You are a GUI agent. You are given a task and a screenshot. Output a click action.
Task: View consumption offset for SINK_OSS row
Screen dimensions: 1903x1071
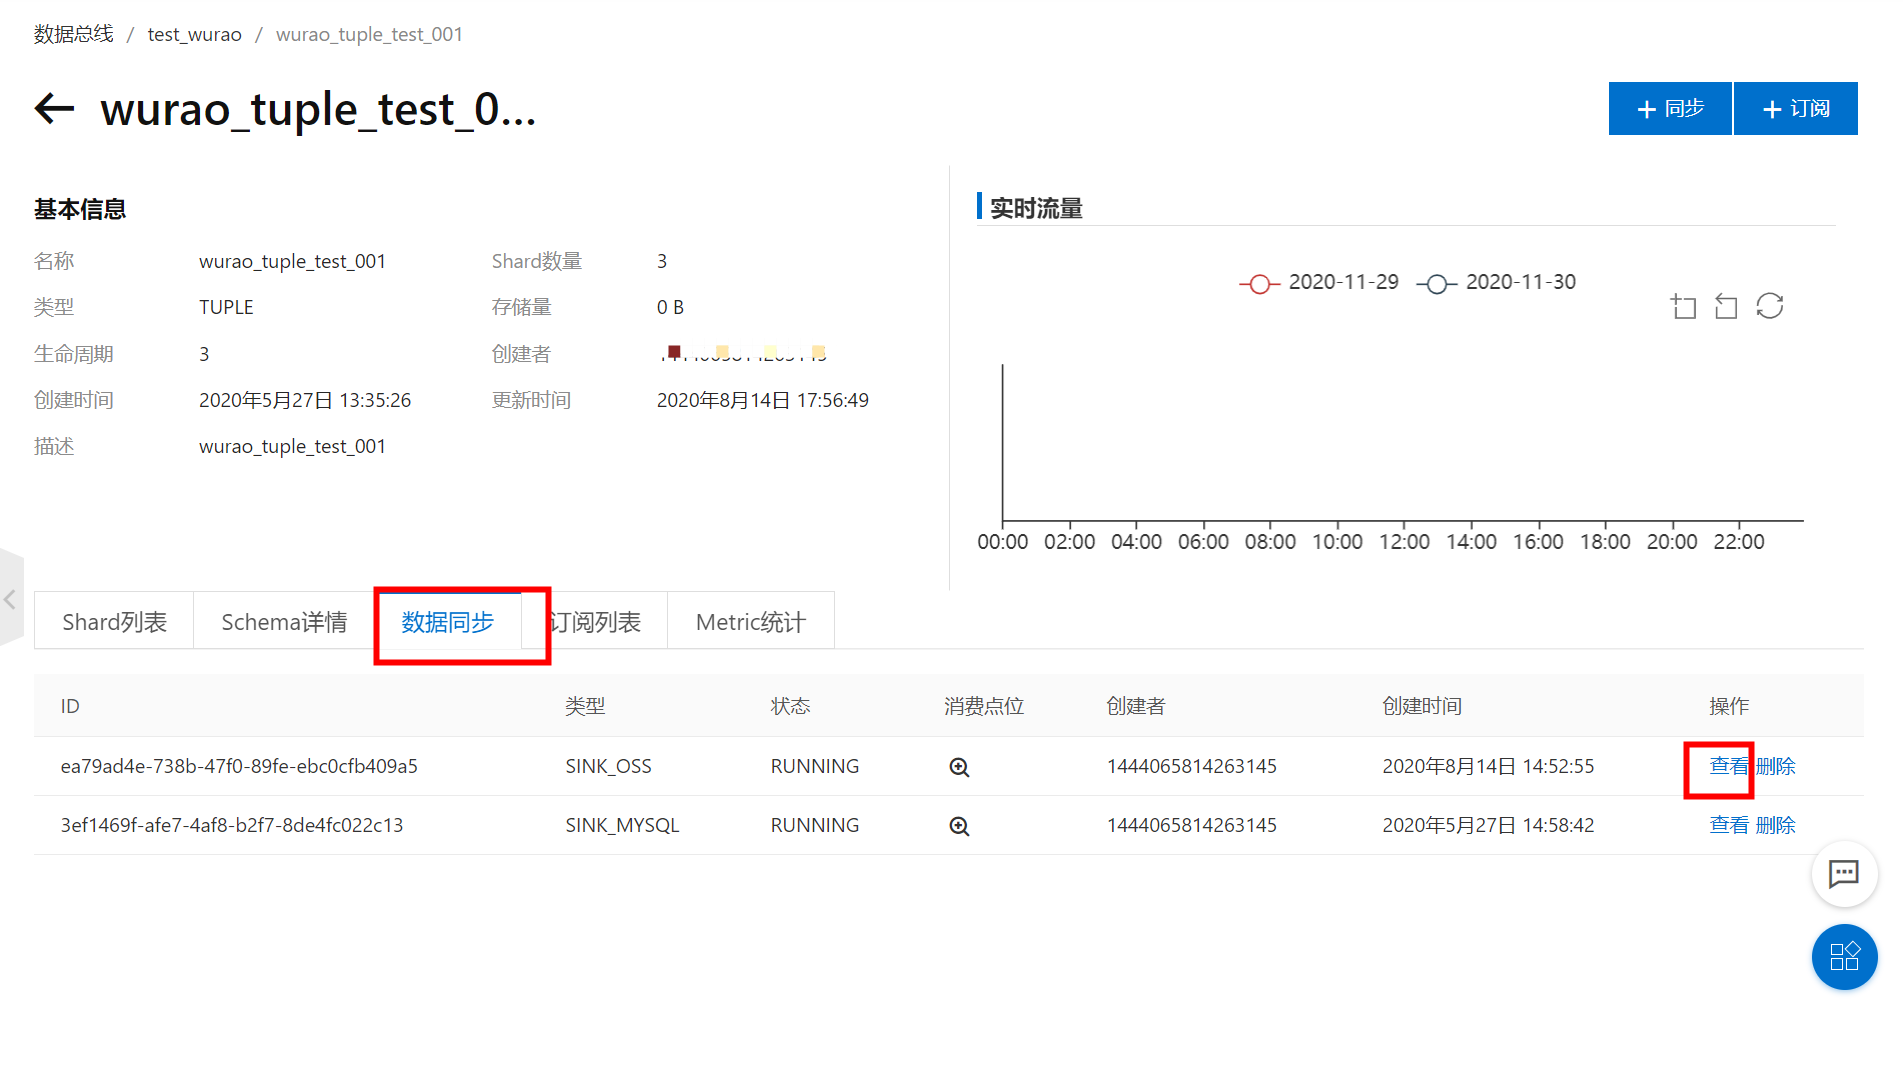point(959,767)
